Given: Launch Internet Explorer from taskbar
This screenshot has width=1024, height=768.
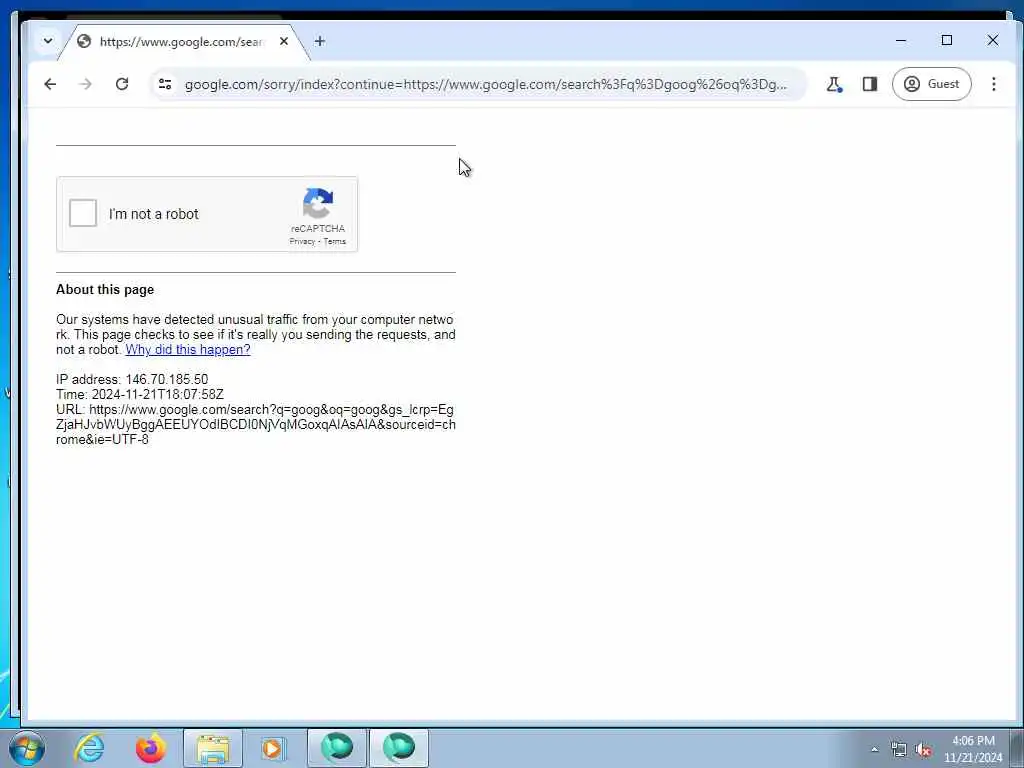Looking at the screenshot, I should tap(89, 748).
